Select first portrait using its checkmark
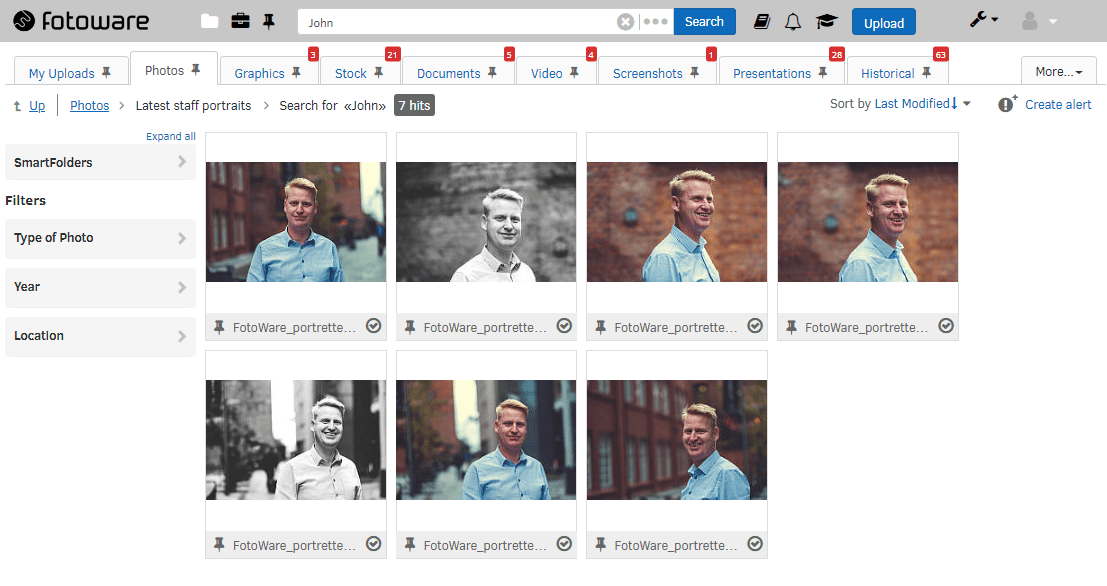This screenshot has width=1107, height=586. point(374,326)
